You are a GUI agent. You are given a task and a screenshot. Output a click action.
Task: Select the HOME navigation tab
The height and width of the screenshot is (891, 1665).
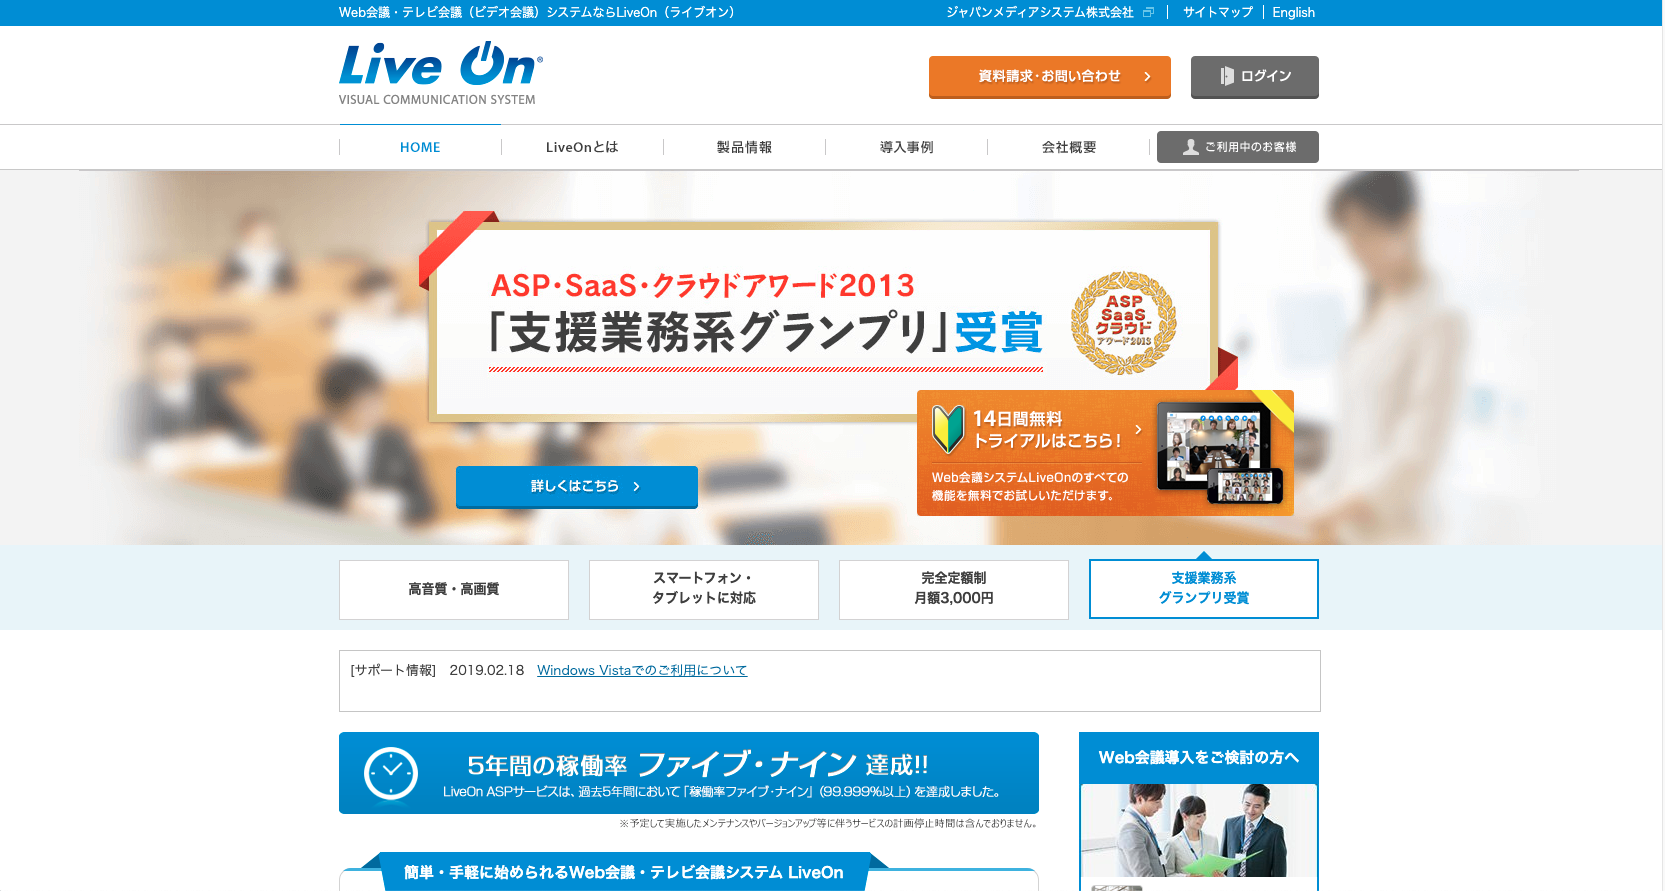click(420, 147)
